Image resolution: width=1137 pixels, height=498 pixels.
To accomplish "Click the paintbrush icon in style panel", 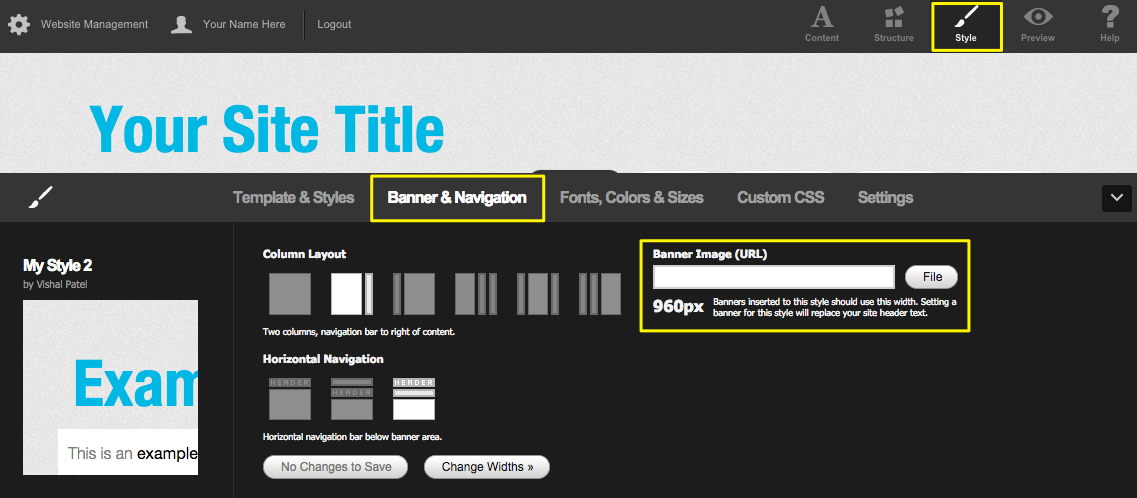I will tap(40, 197).
